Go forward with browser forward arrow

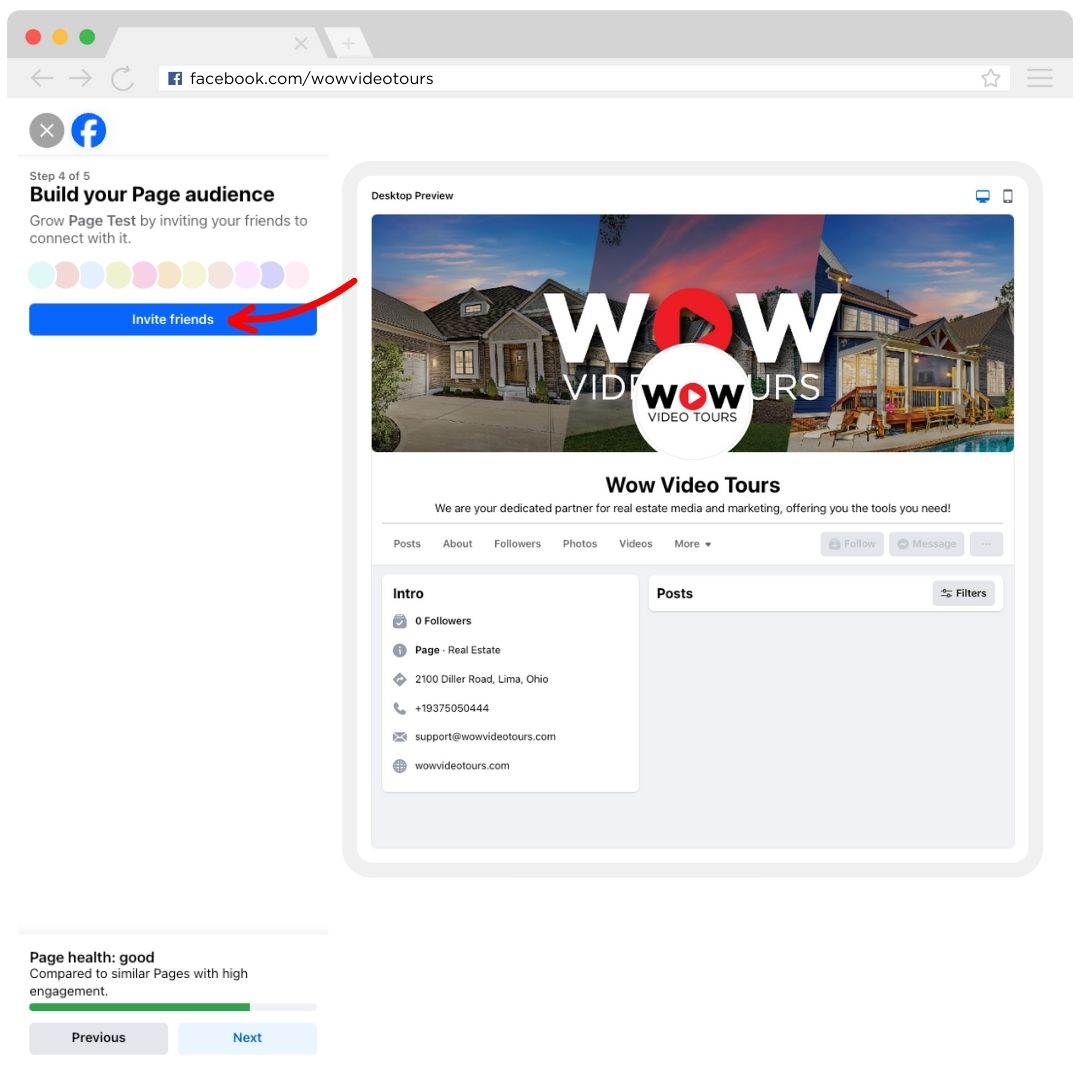81,79
